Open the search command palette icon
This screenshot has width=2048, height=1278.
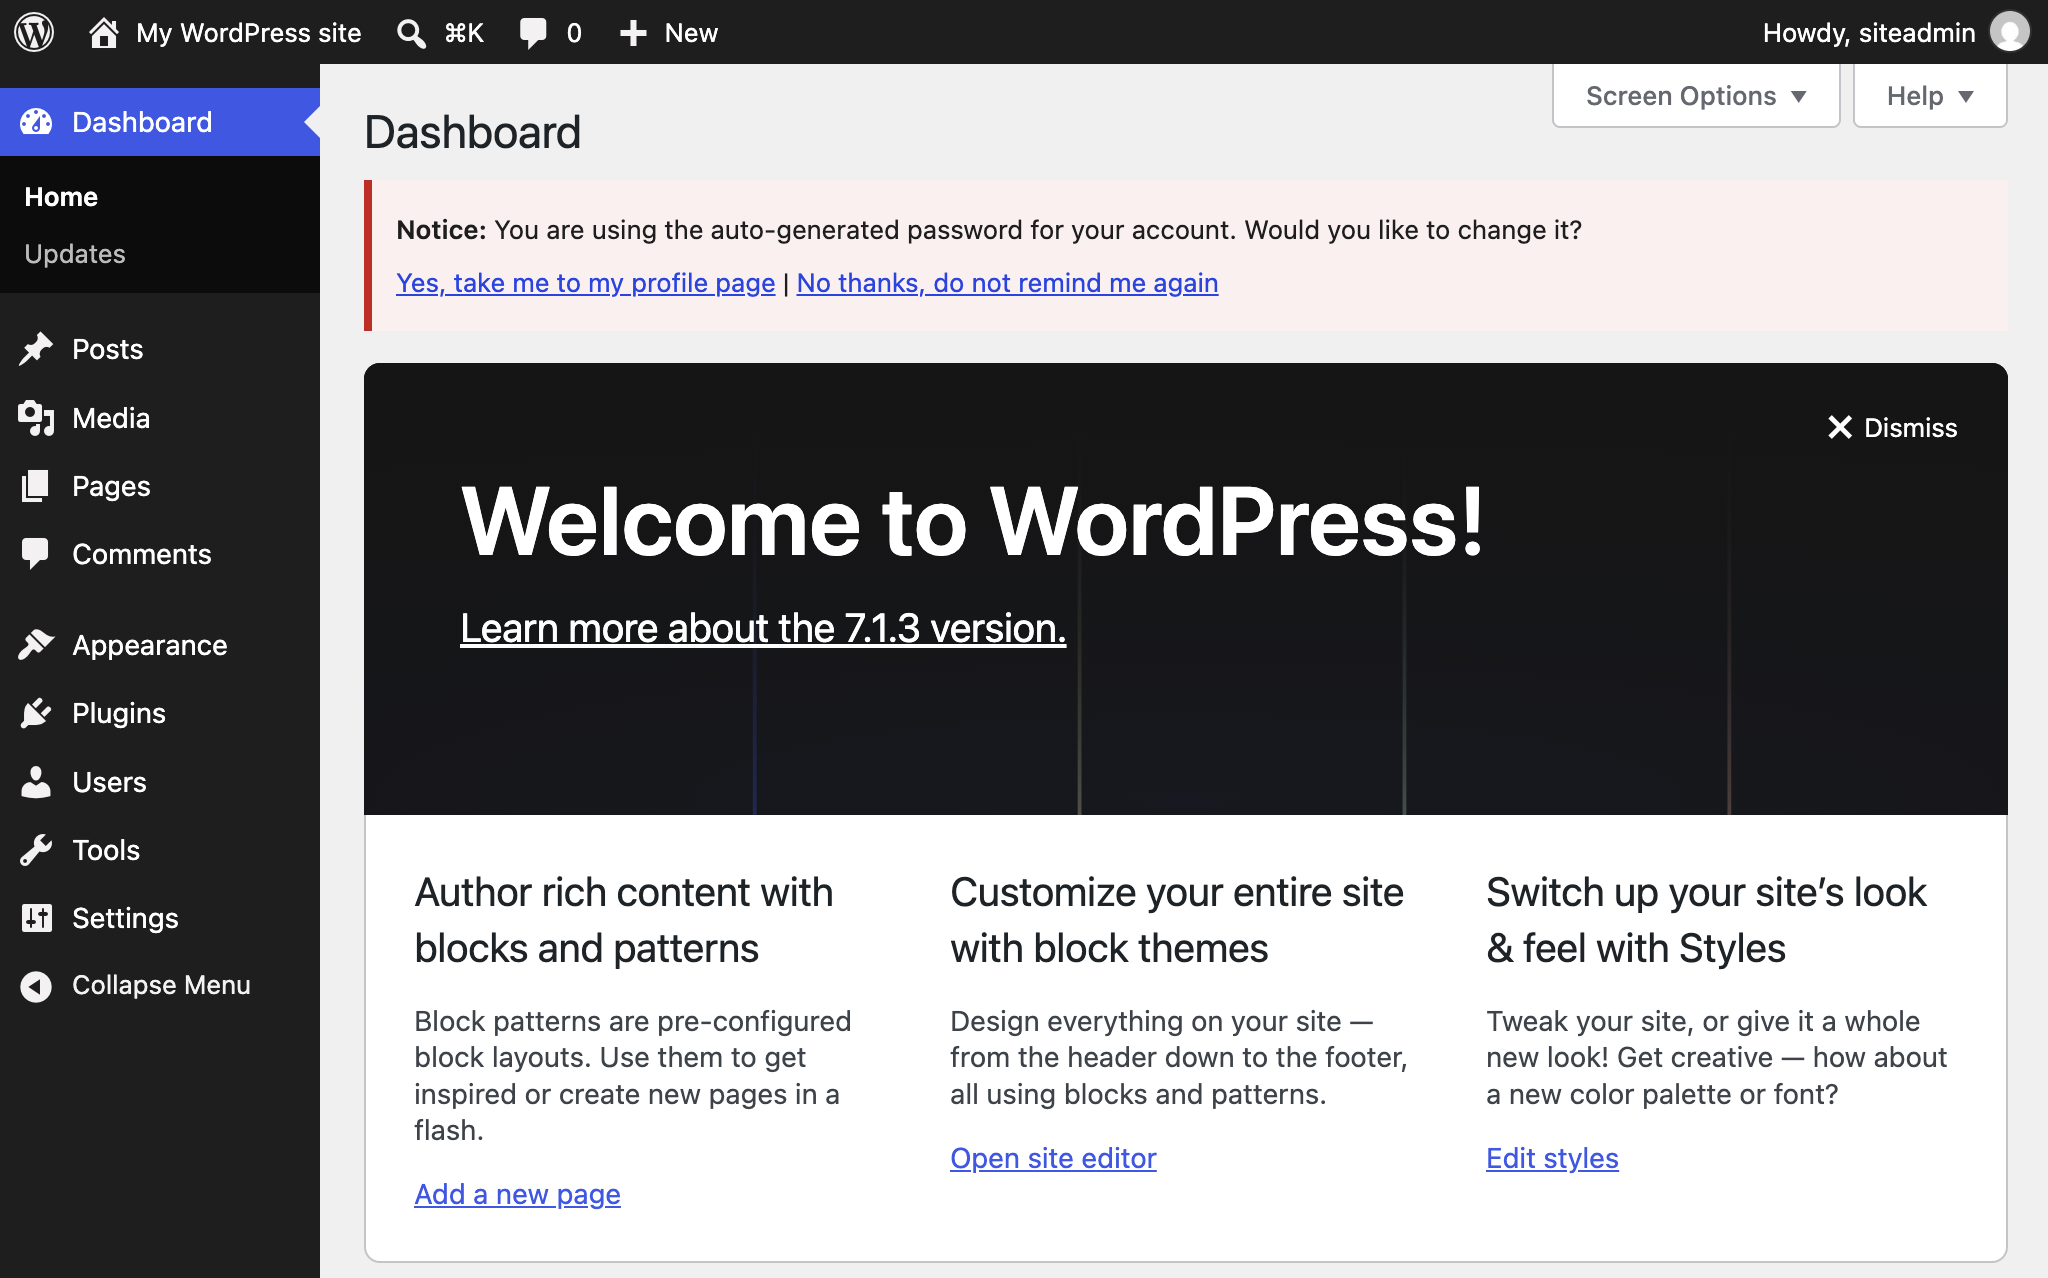point(411,33)
